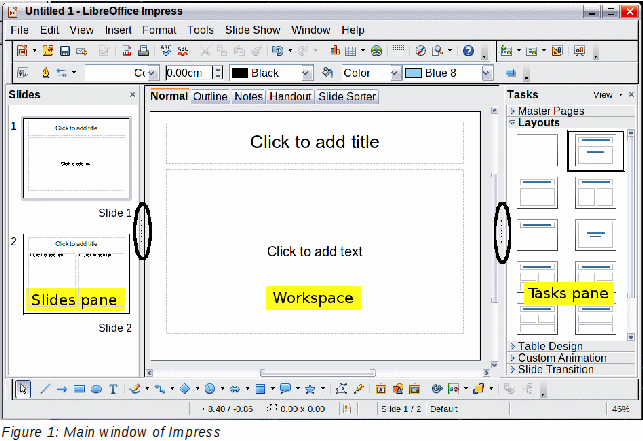
Task: Toggle AutoSpellcheck in the toolbar
Action: click(182, 51)
